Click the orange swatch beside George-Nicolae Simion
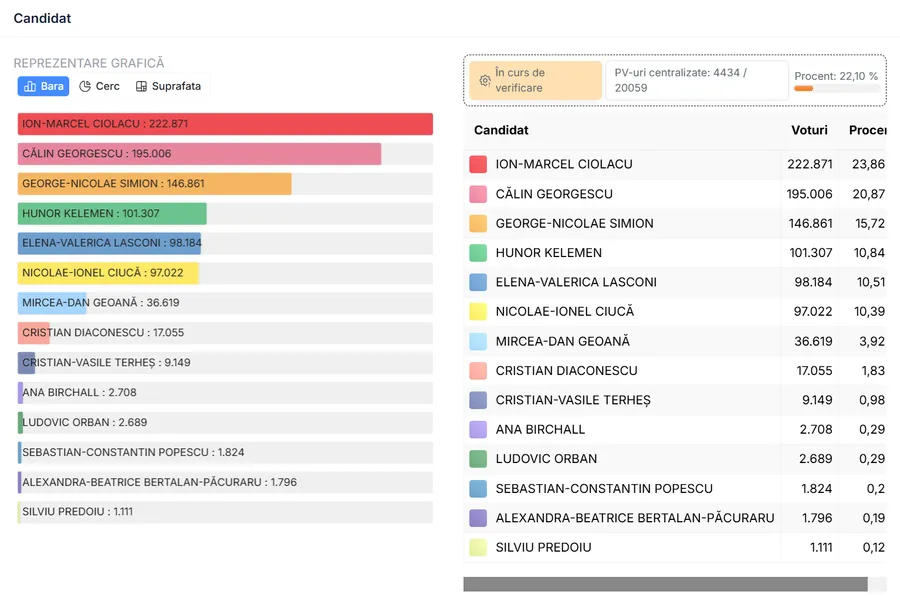This screenshot has width=900, height=598. 478,224
